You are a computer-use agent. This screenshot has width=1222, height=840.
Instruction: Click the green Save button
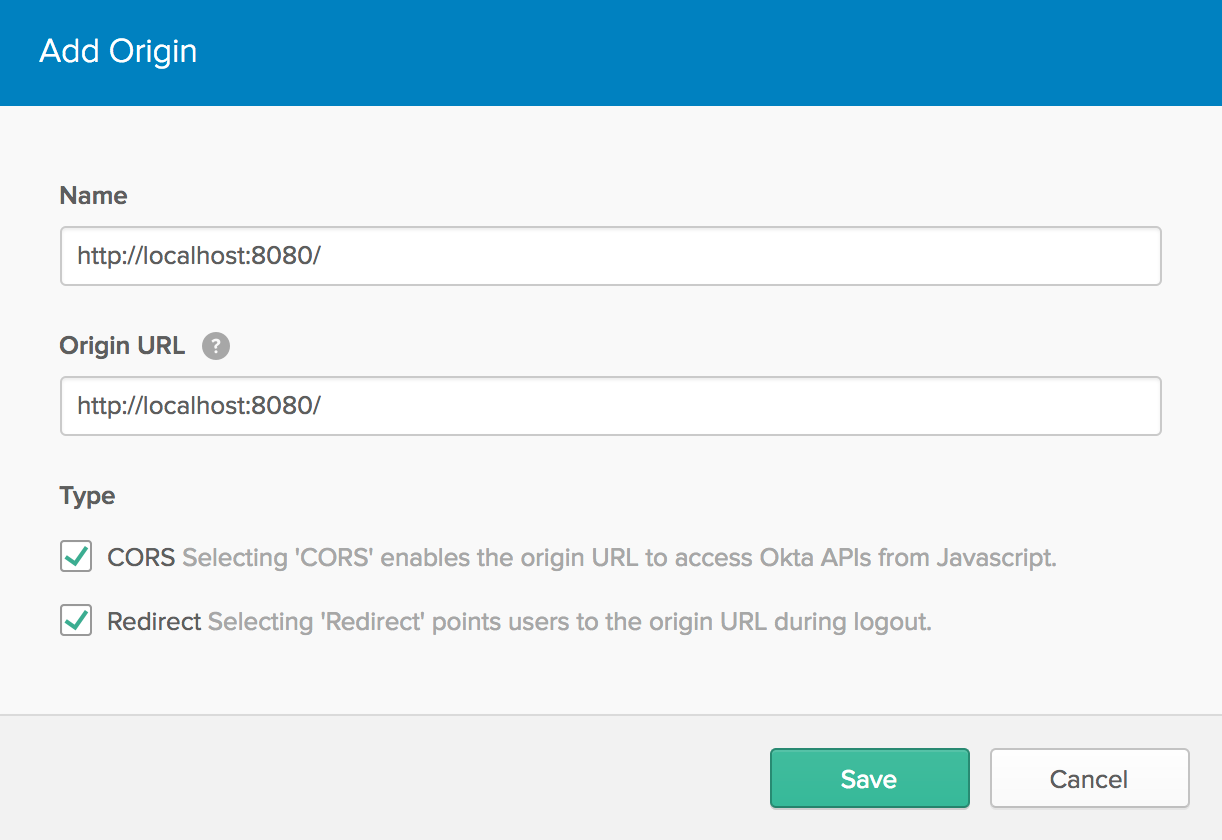point(869,778)
